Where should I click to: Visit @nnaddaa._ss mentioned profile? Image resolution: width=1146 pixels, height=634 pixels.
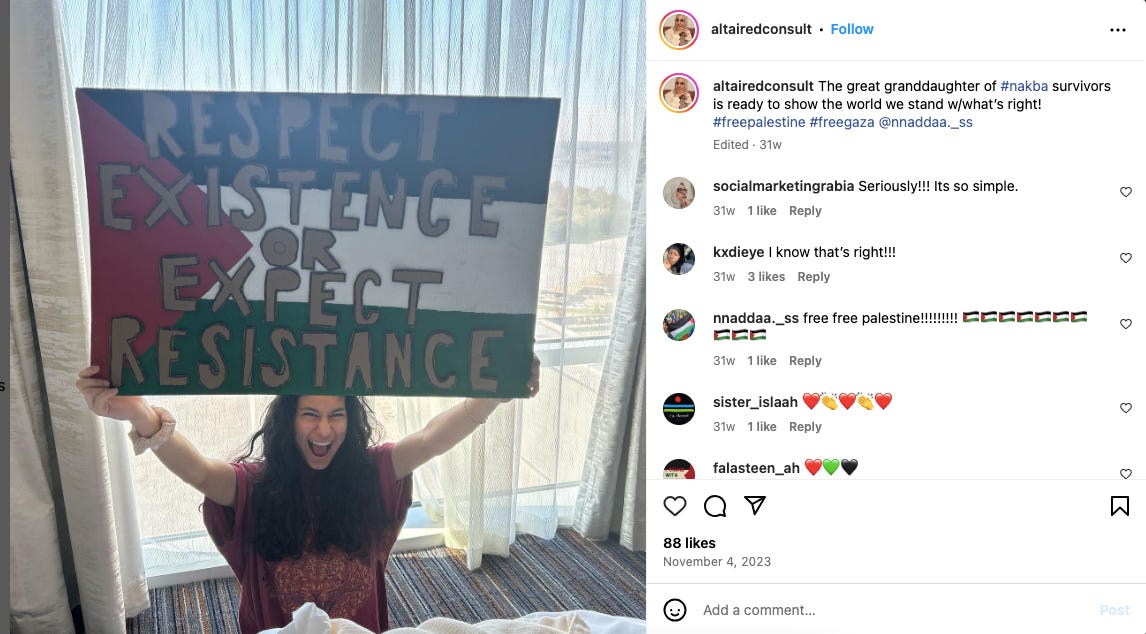tap(925, 122)
